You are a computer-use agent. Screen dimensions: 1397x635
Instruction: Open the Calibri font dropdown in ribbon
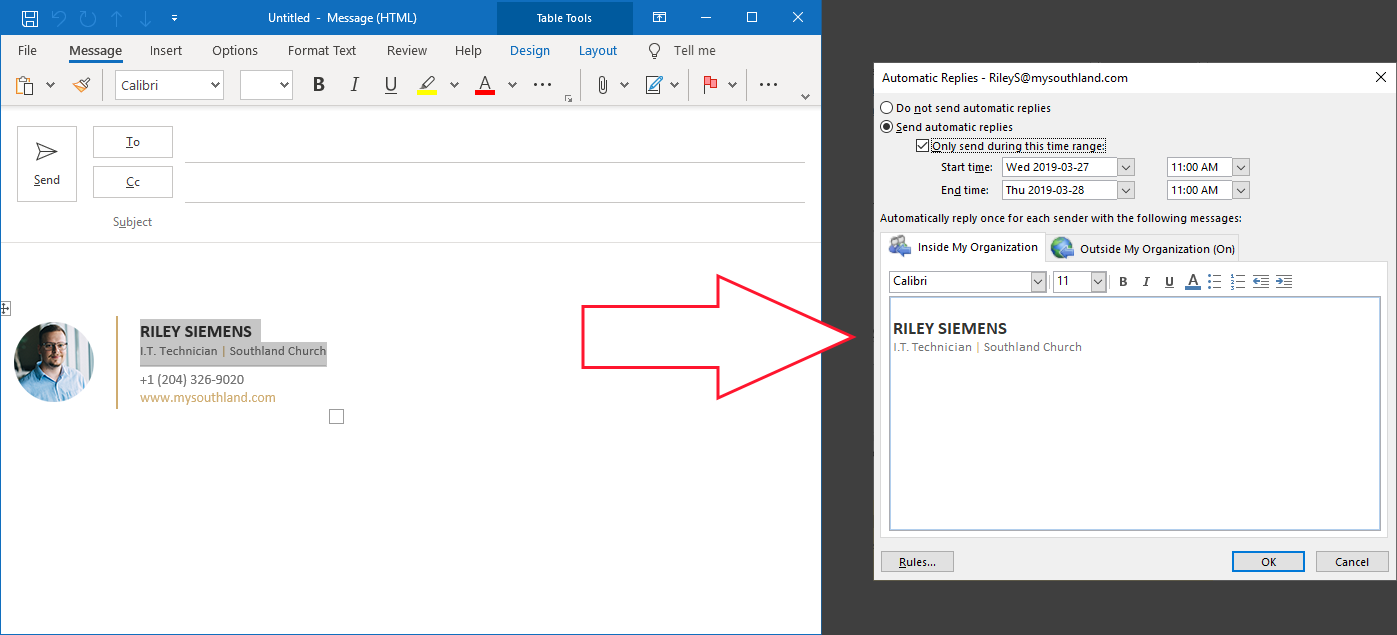215,86
